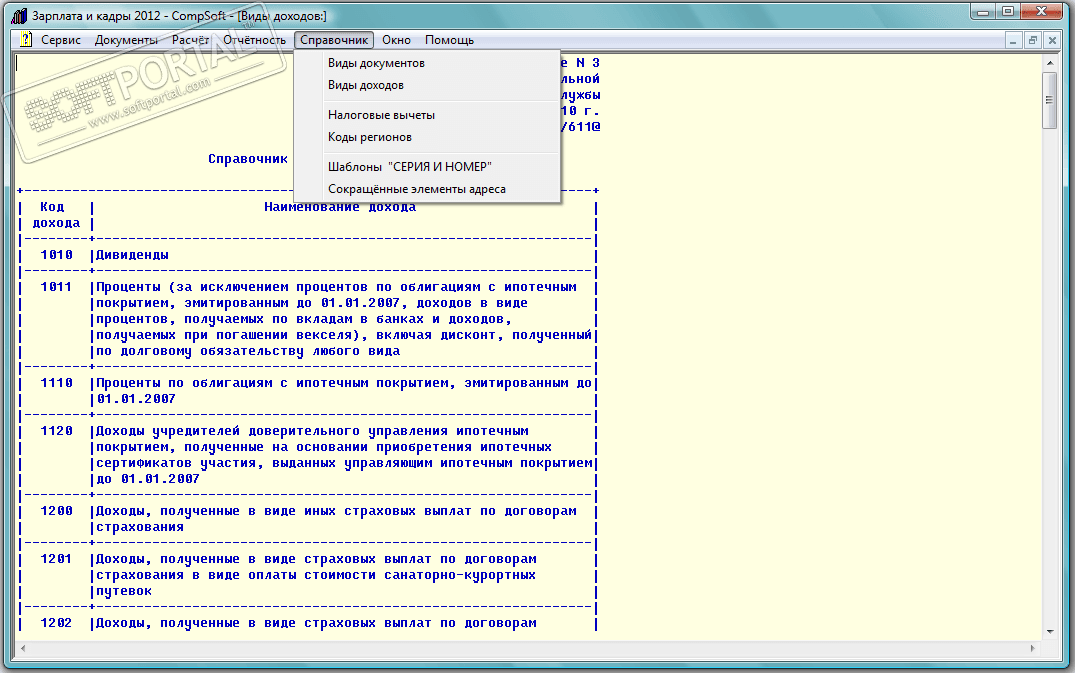
Task: Click income code 1120
Action: pyautogui.click(x=56, y=431)
